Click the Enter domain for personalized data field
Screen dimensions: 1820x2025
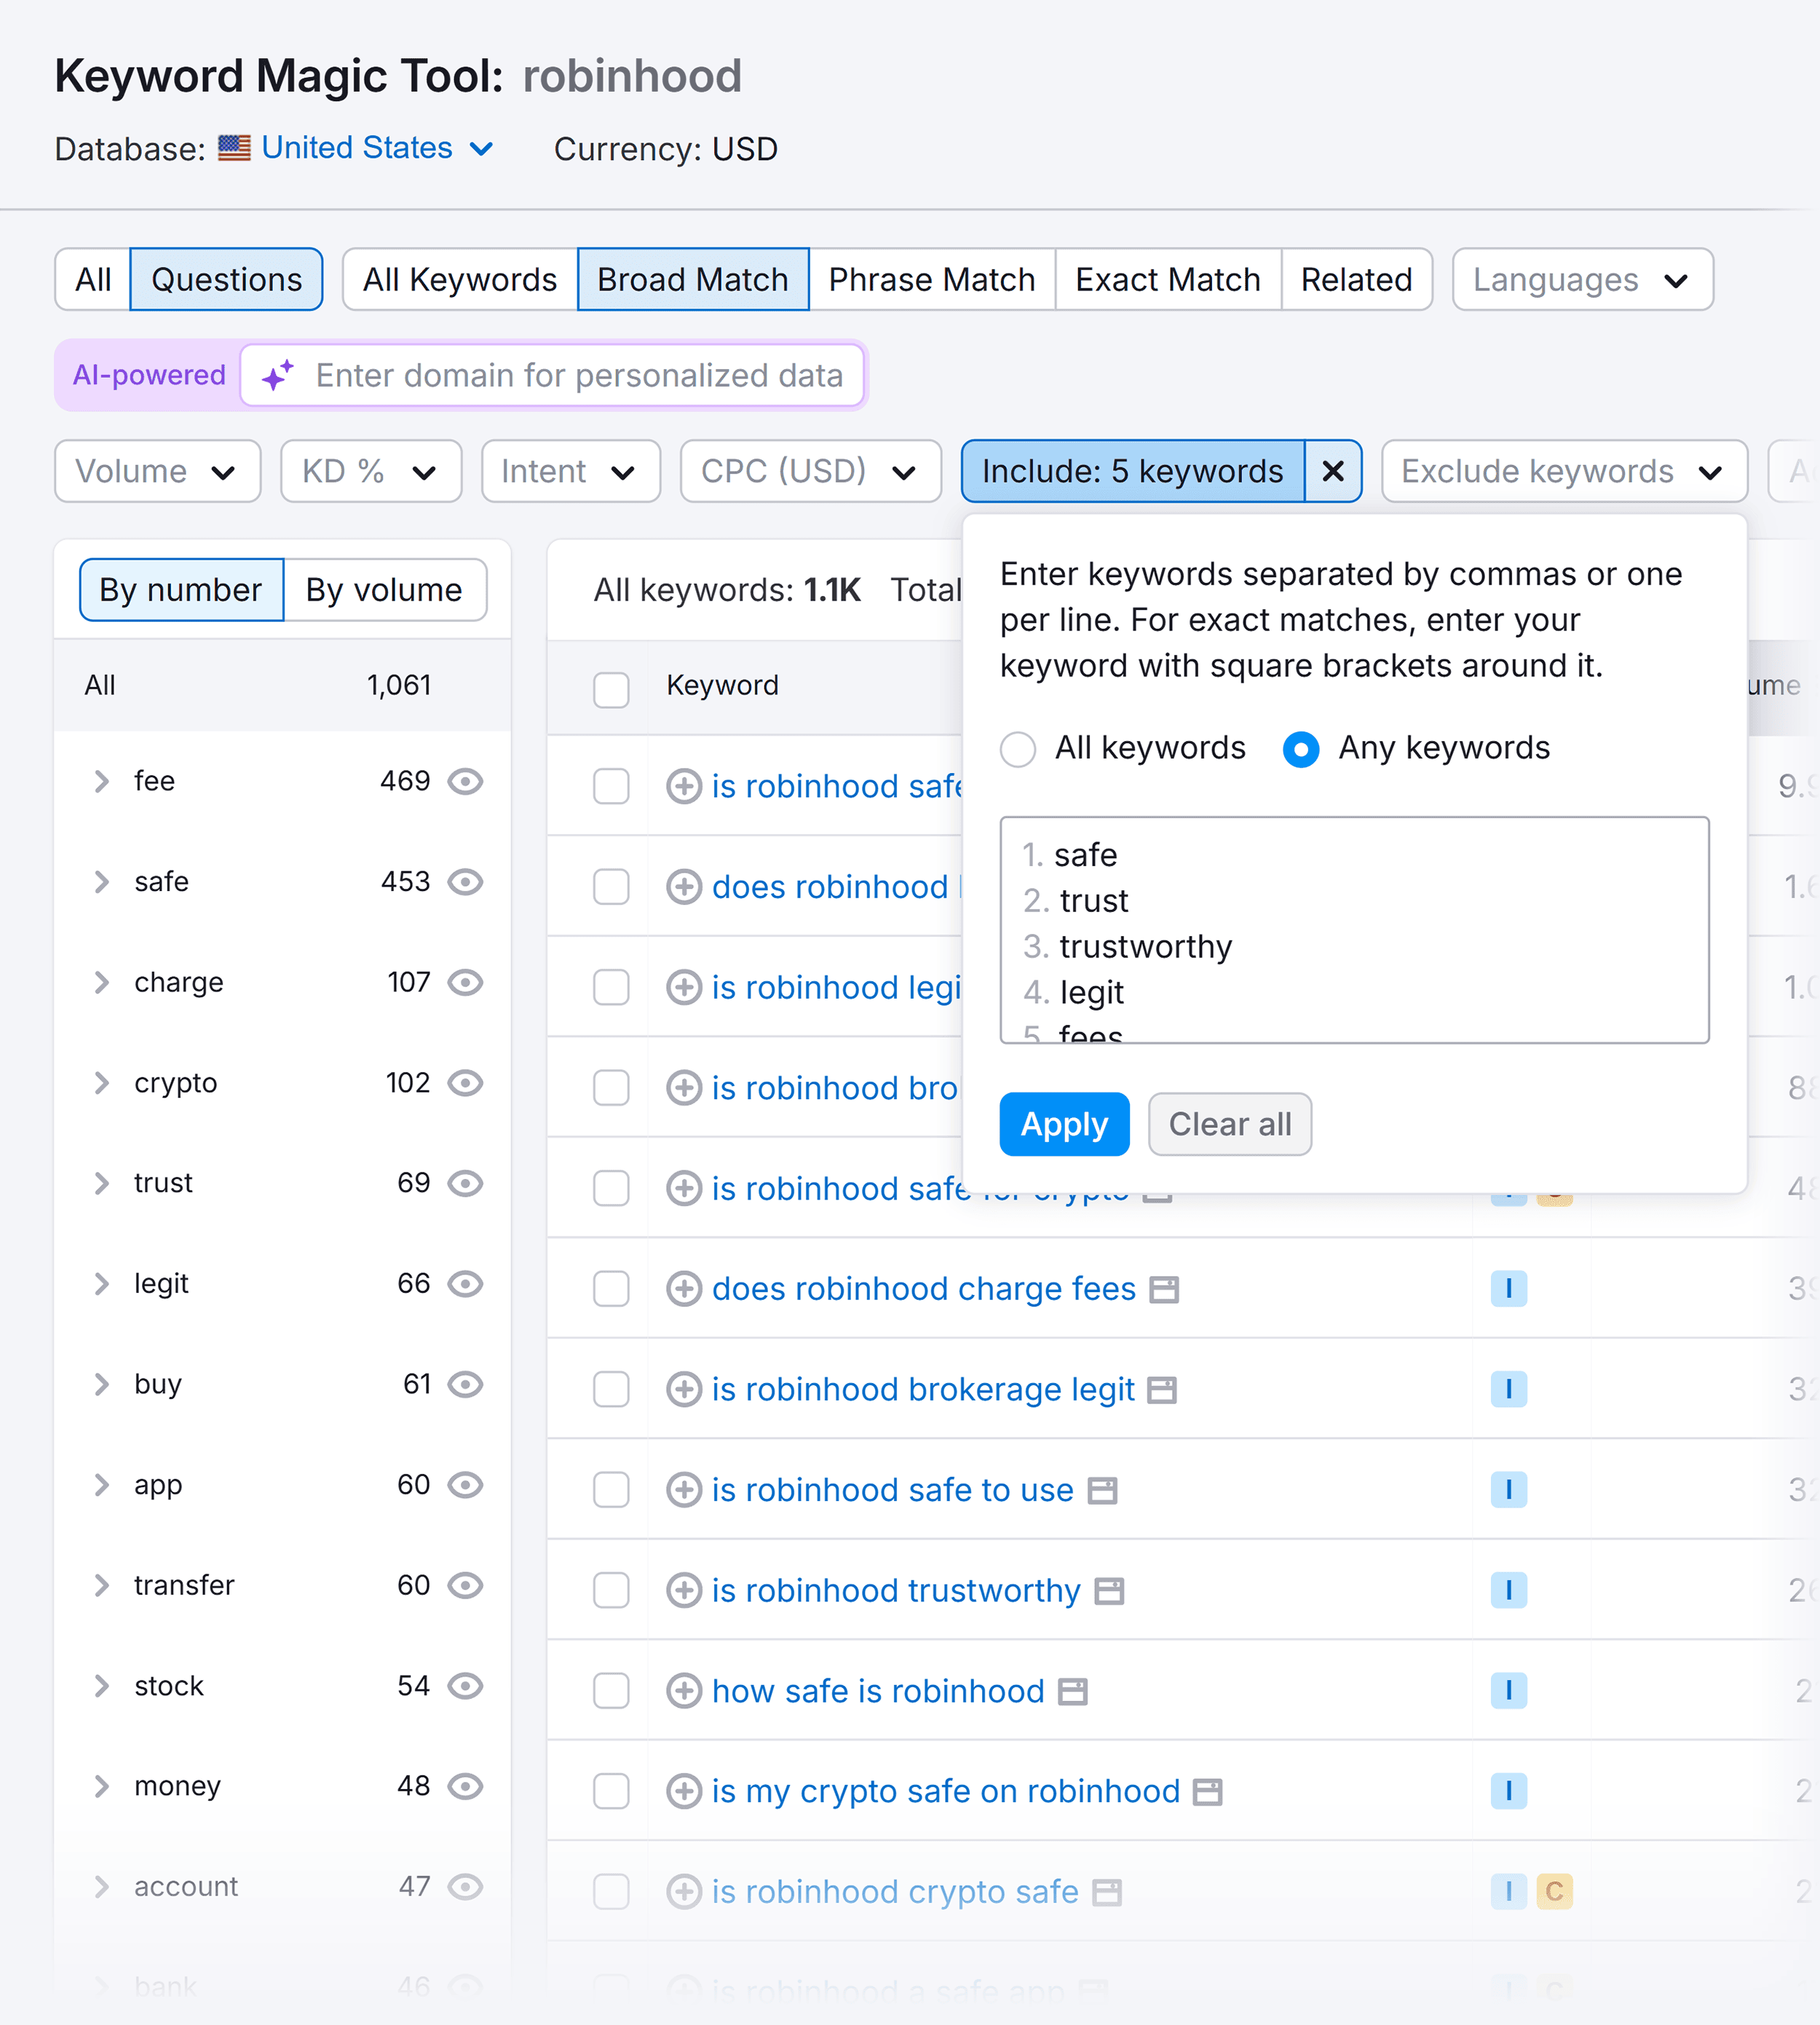(580, 375)
